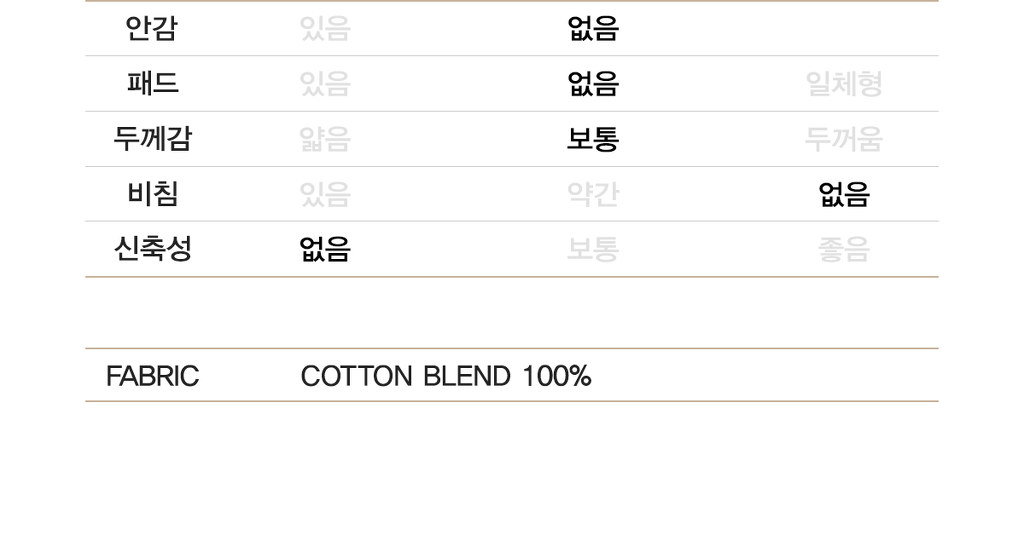The image size is (1024, 558).
Task: Choose 없음 option for 패드
Action: [593, 84]
